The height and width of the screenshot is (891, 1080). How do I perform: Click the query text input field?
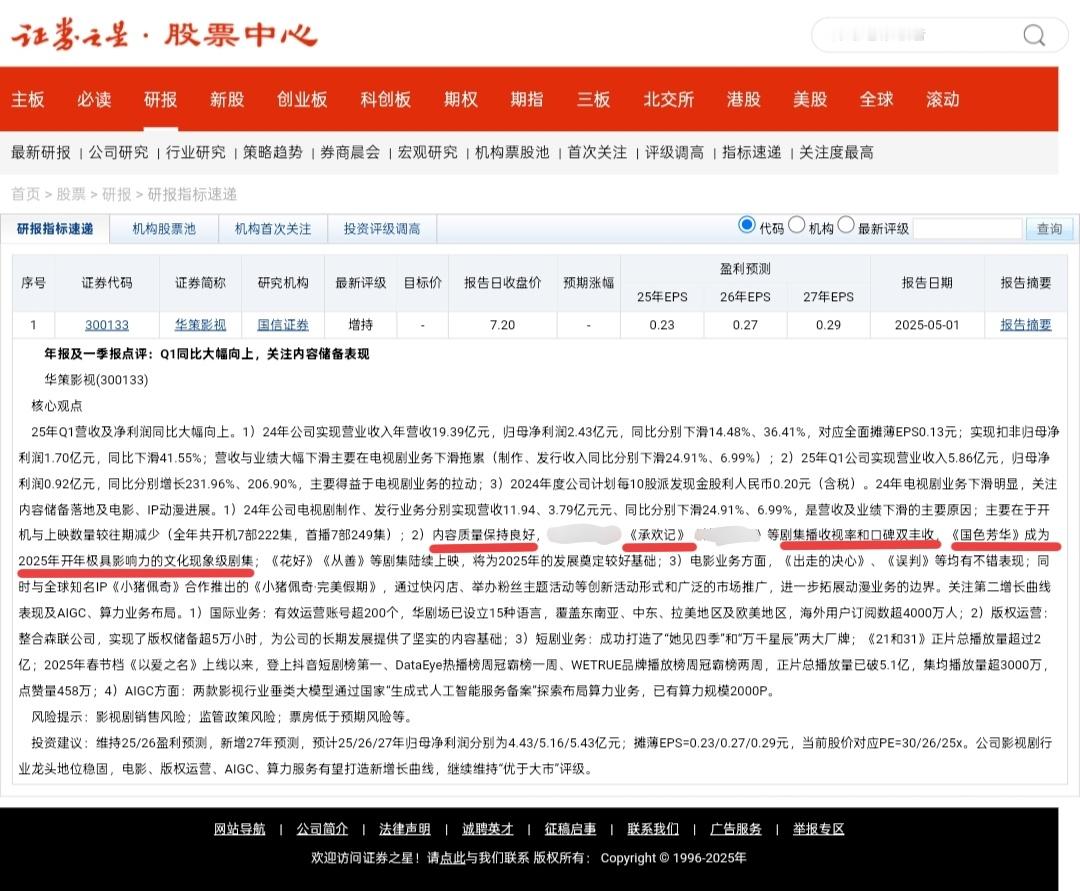968,229
